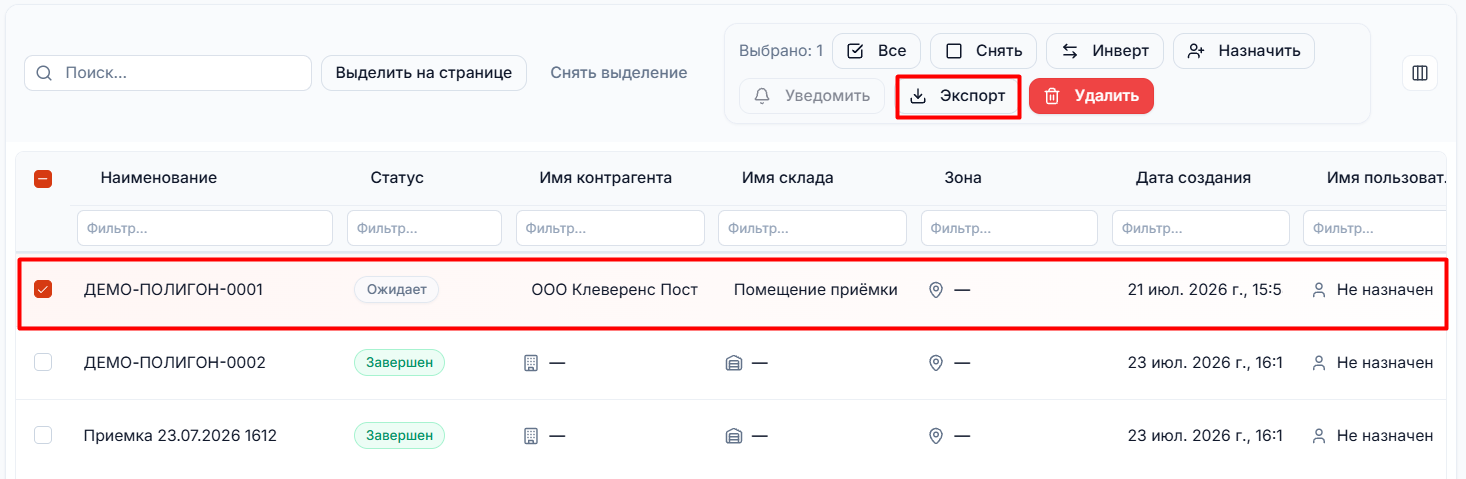
Task: Click warehouse icon in ДЕМО-ПОЛИГОН-0002 row
Action: point(734,363)
